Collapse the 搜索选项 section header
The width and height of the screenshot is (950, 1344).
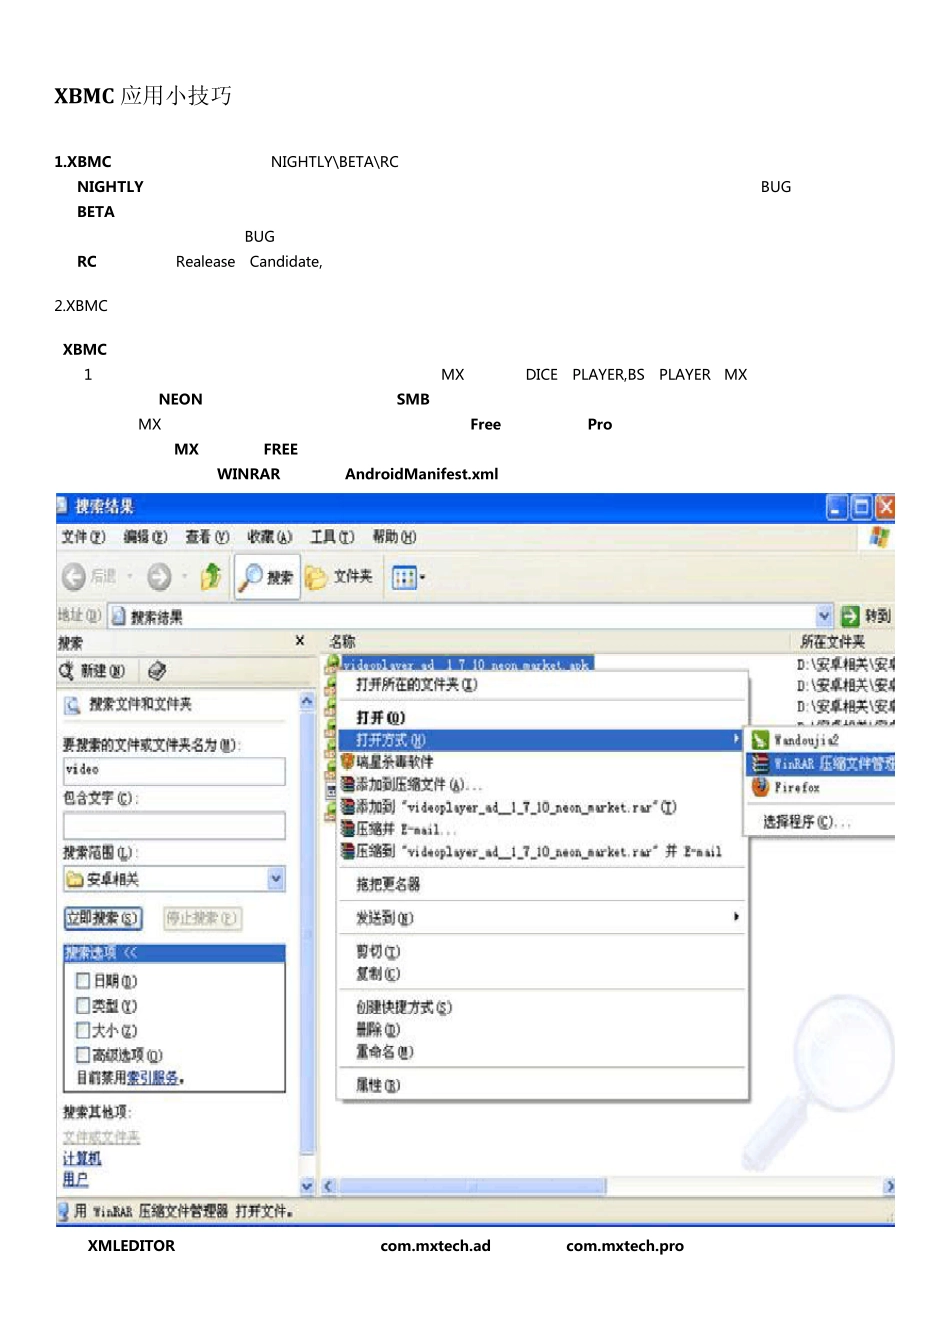174,952
